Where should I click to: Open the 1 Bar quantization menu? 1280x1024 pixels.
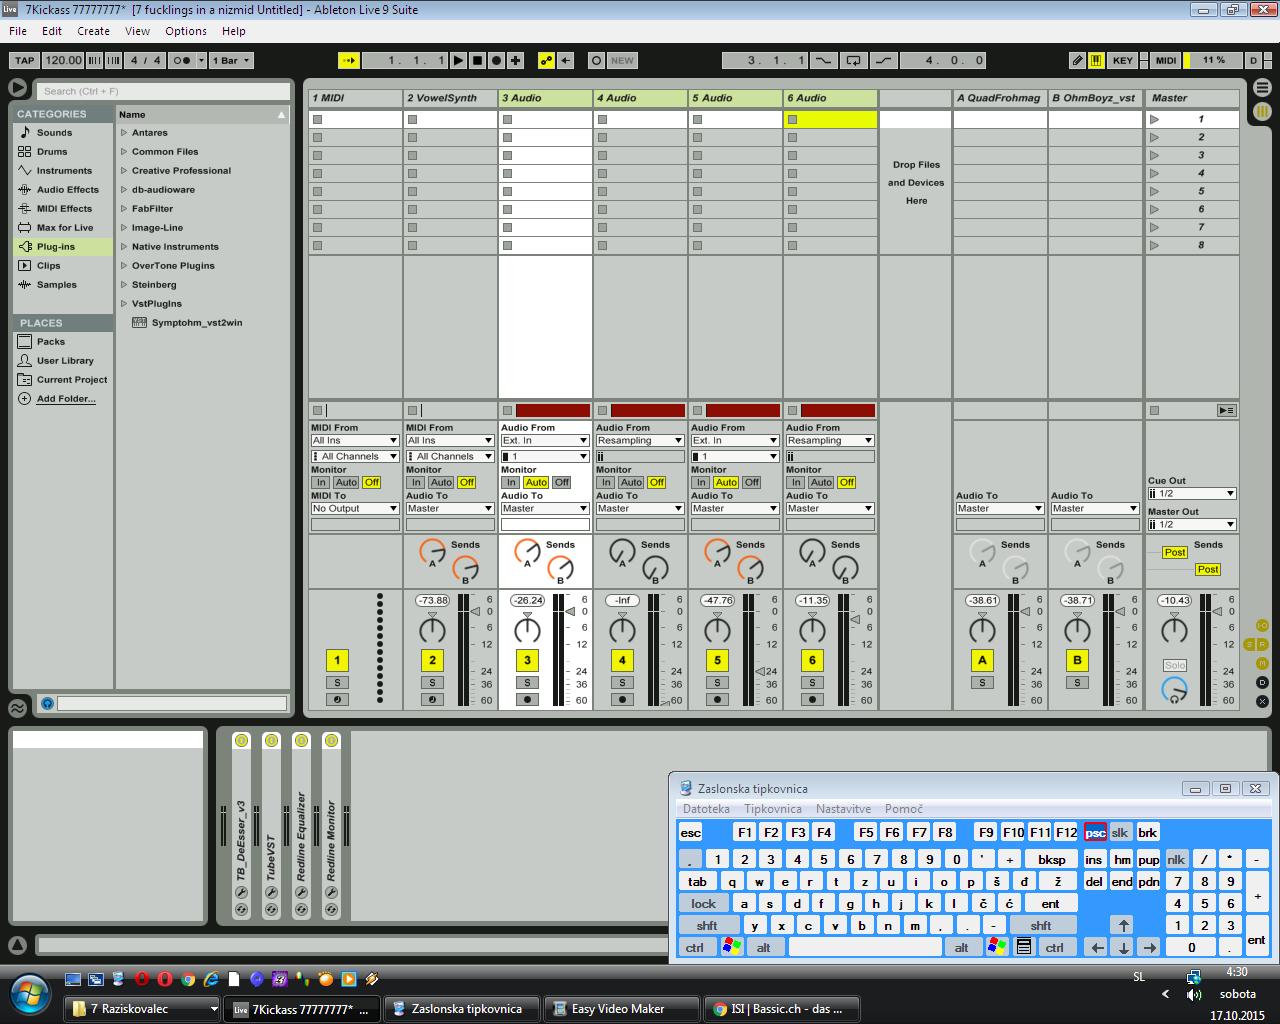[x=232, y=60]
